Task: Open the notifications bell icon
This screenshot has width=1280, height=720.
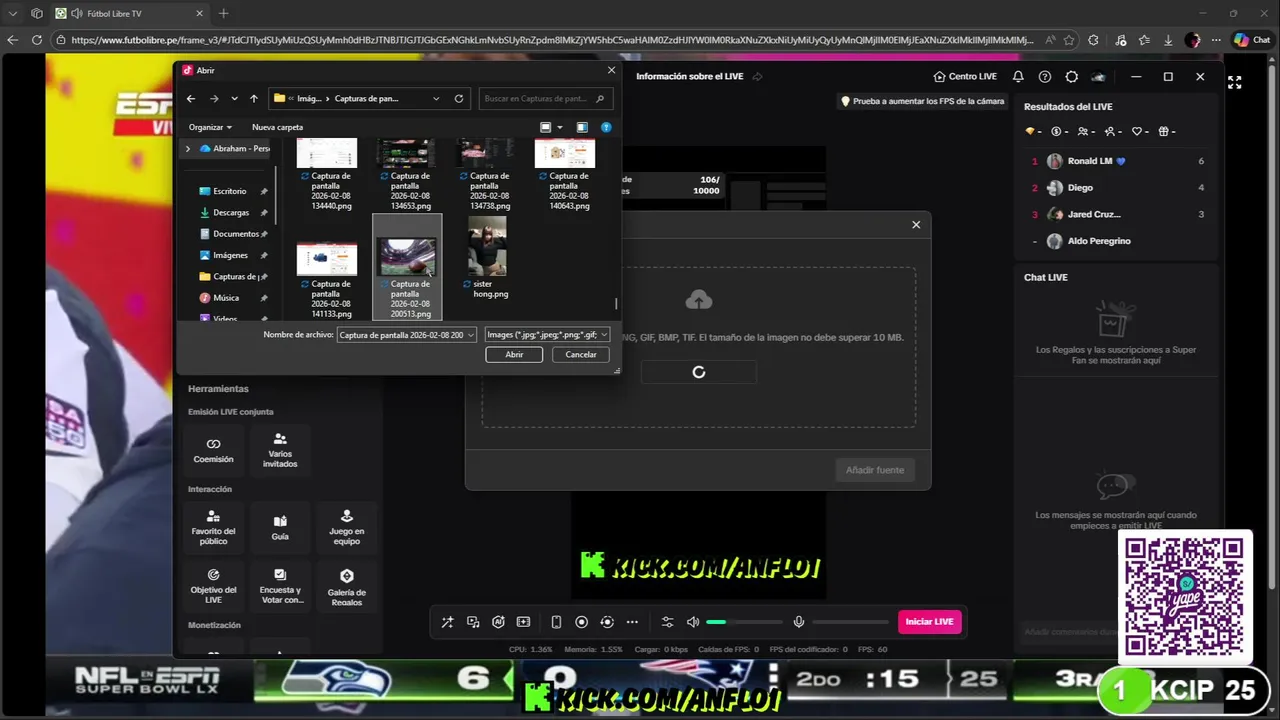Action: tap(1018, 77)
